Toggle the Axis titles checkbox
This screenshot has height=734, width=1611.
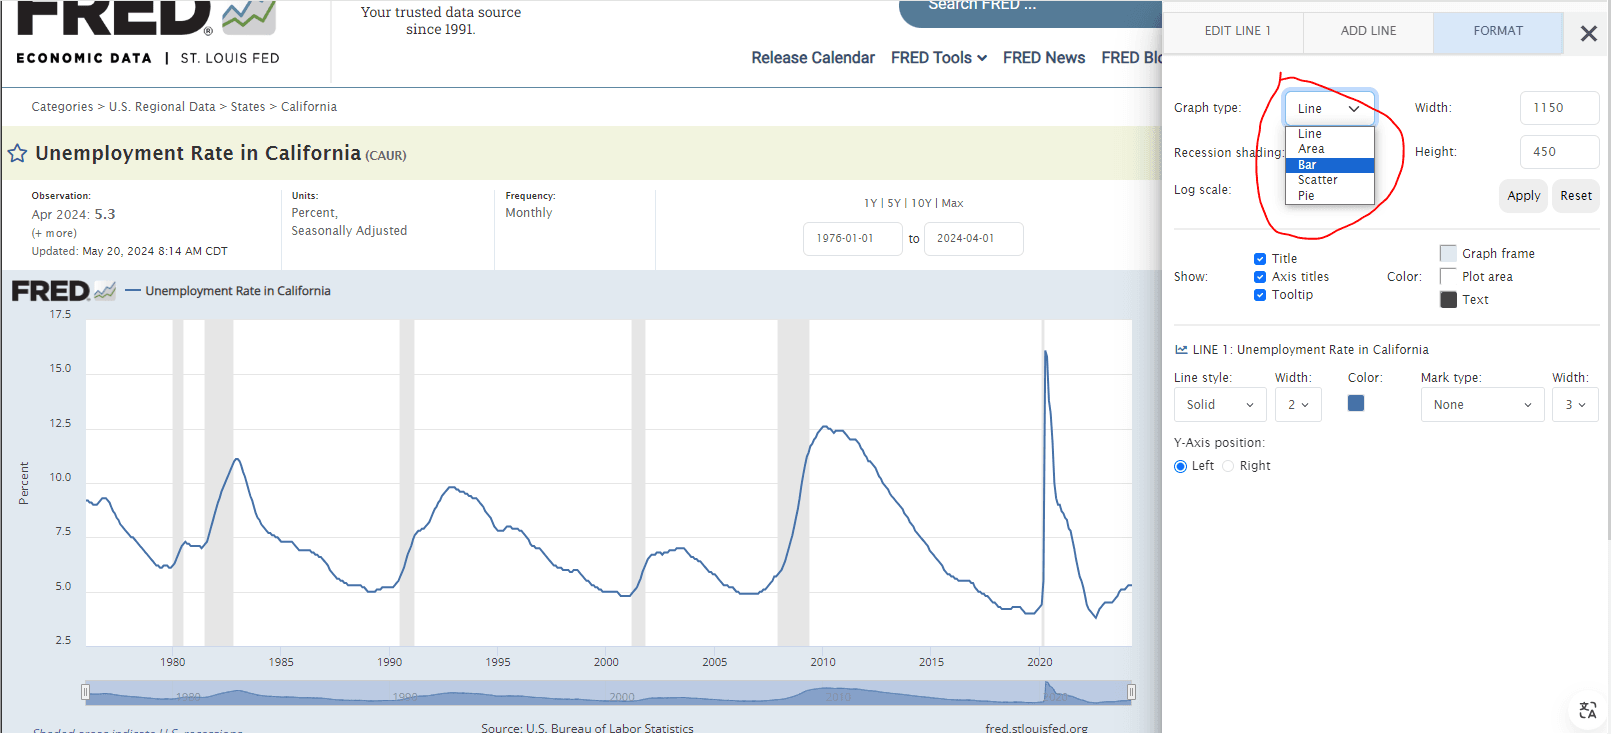click(x=1260, y=277)
